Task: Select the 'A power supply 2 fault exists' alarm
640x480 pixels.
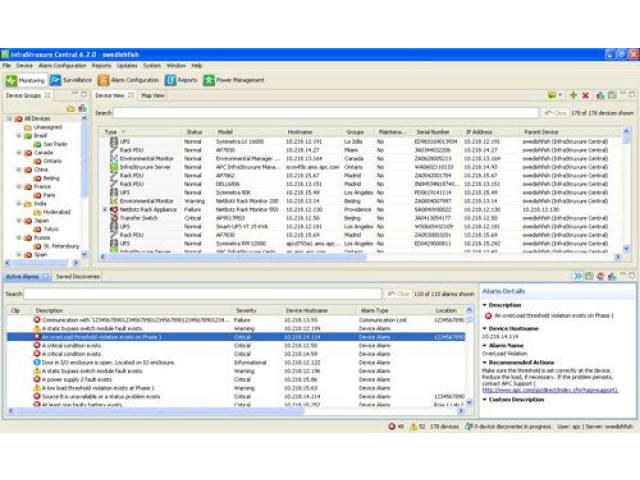Action: [x=236, y=380]
